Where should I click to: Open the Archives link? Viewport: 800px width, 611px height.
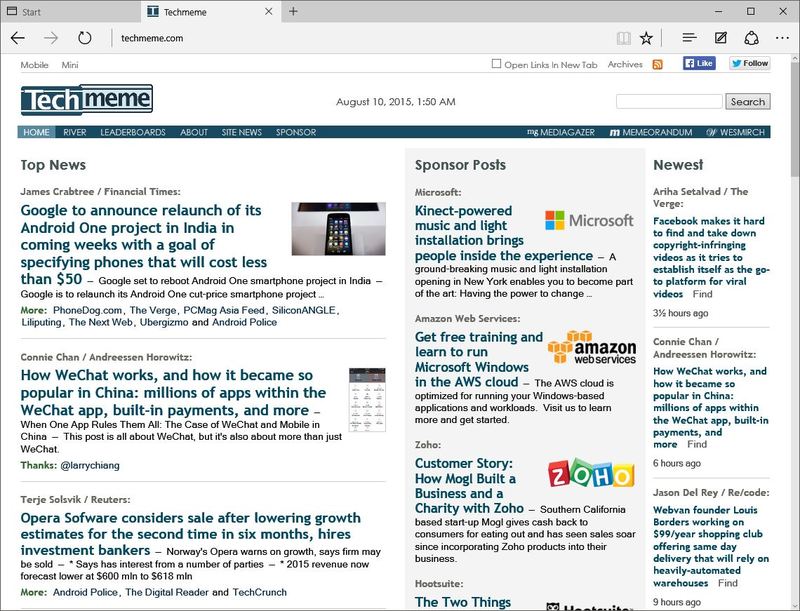coord(625,64)
